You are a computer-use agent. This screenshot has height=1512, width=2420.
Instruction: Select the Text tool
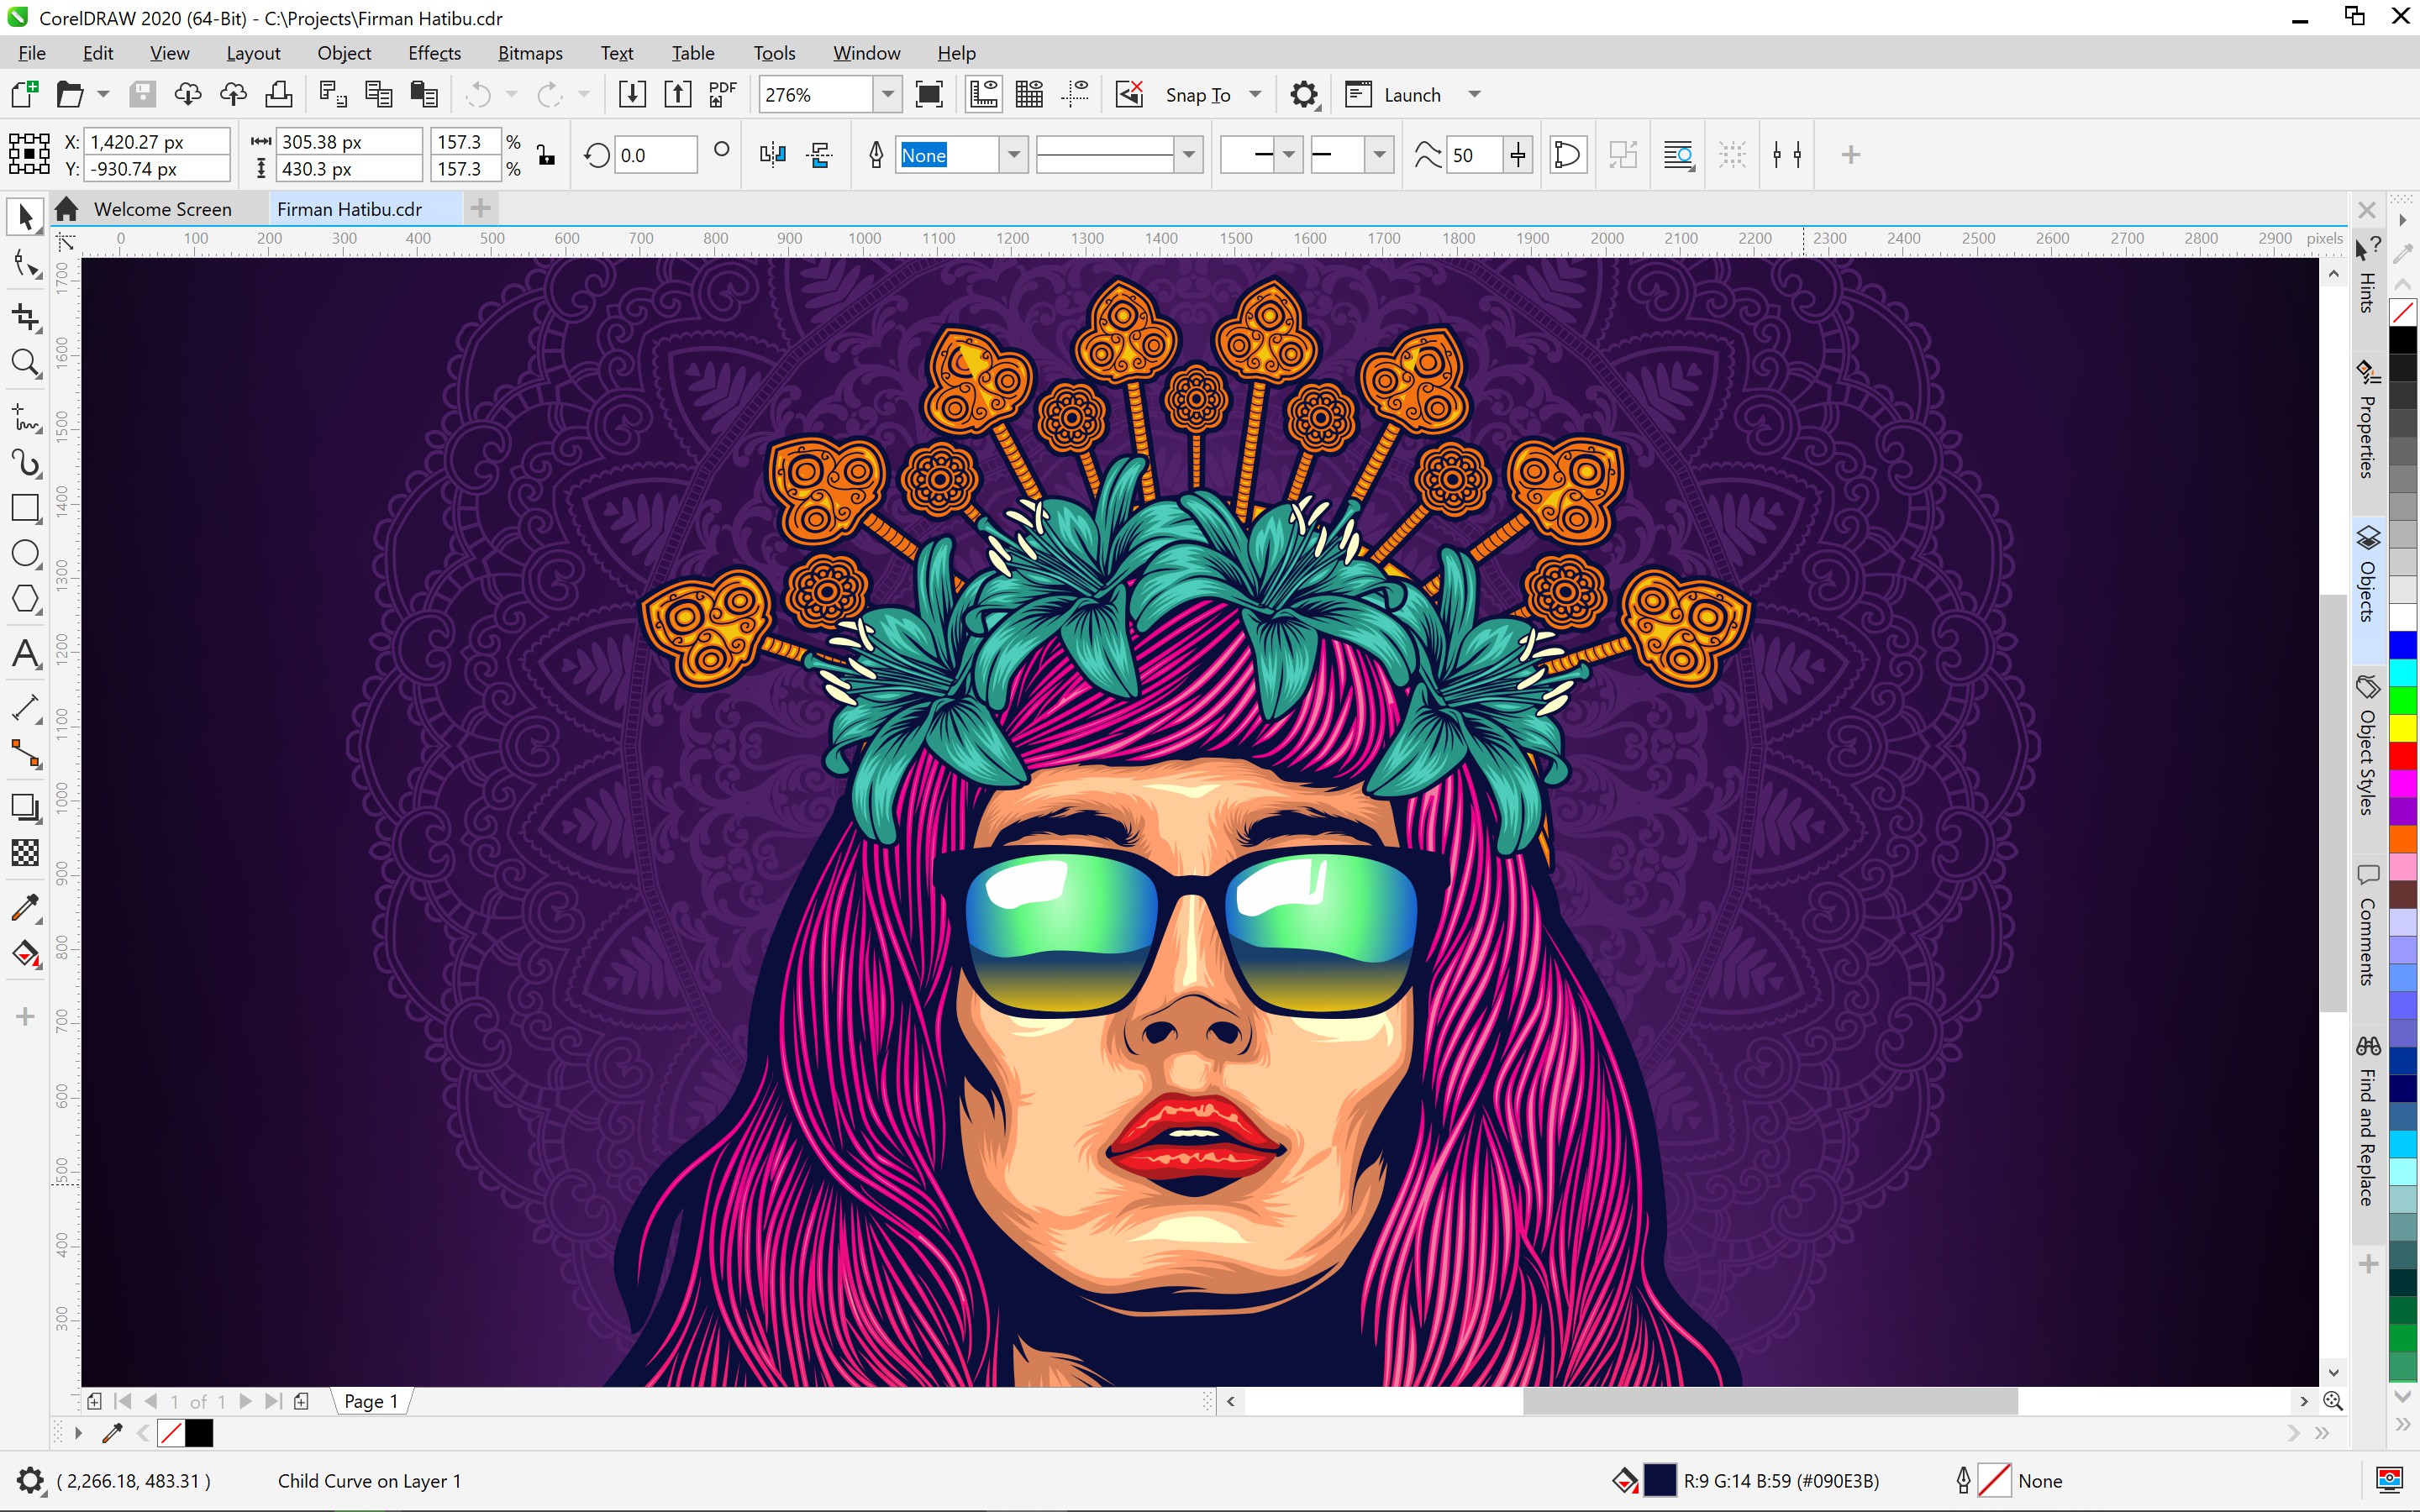click(x=26, y=655)
